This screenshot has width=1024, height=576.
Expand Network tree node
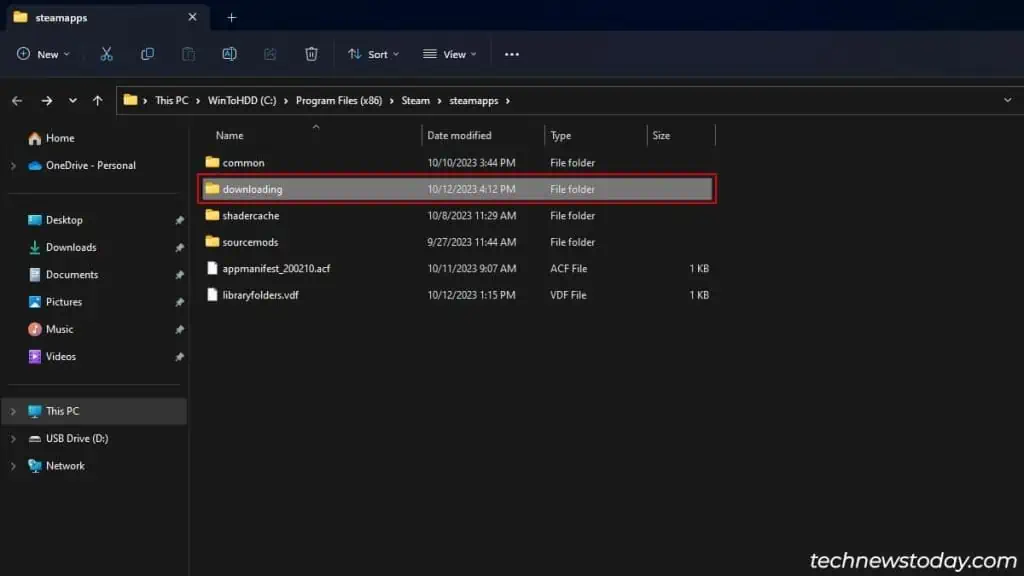[13, 466]
